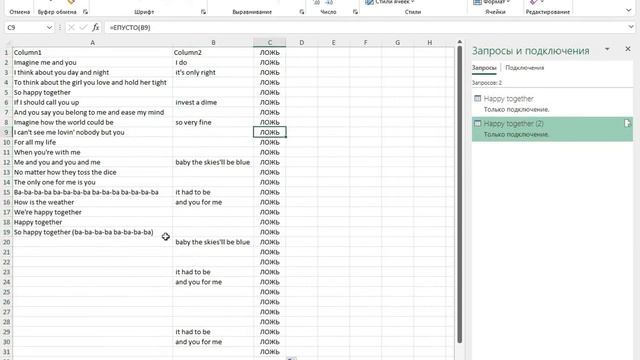Image resolution: width=640 pixels, height=360 pixels.
Task: Click the Стили group label
Action: pos(413,12)
